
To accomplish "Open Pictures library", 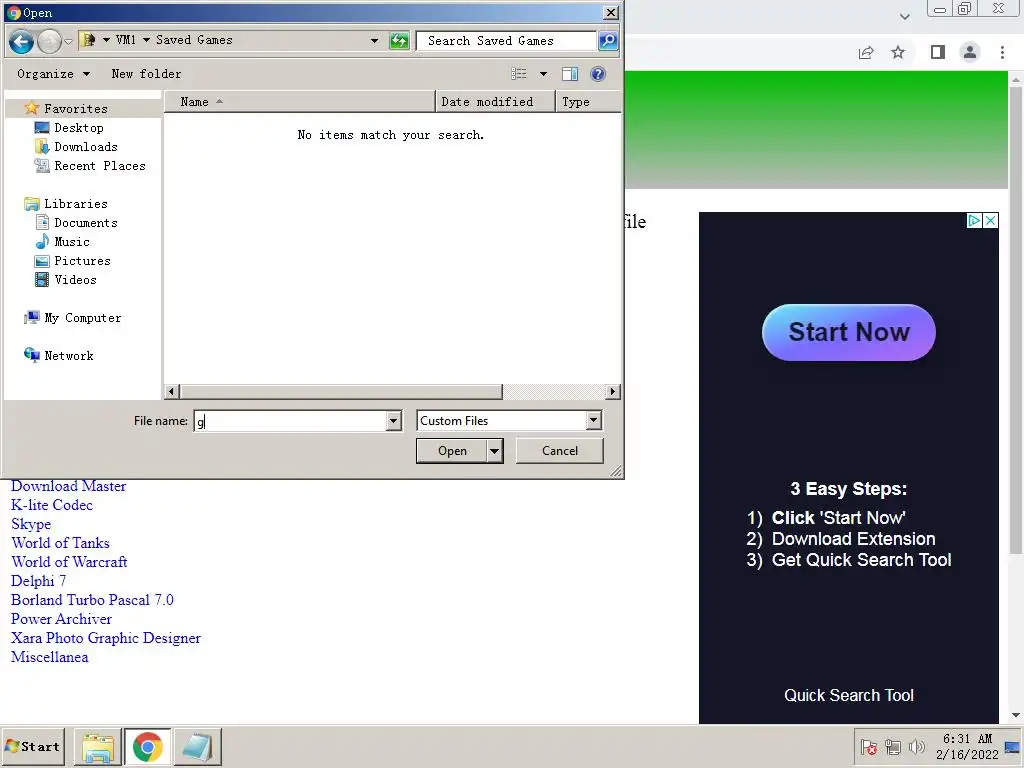I will point(82,261).
